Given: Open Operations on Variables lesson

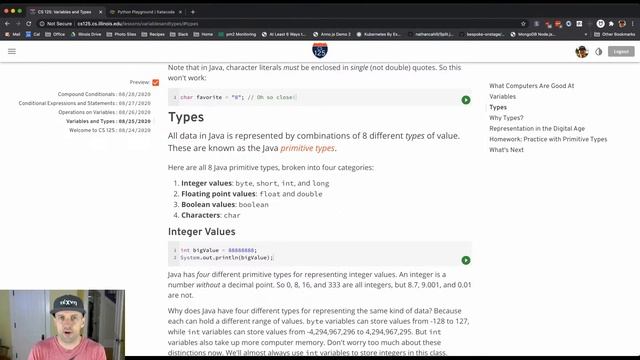Looking at the screenshot, I should 104,112.
